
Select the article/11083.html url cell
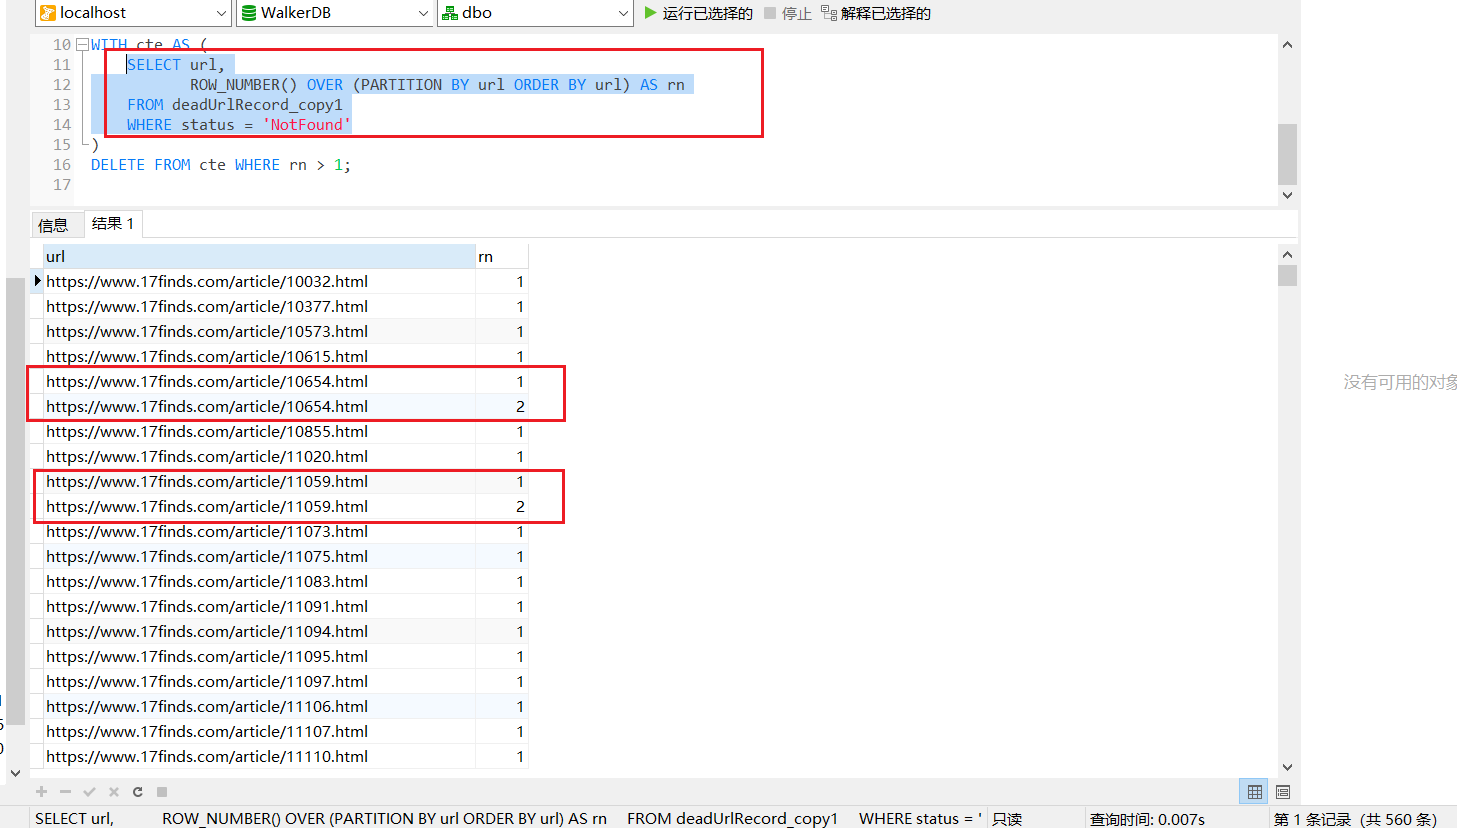259,582
